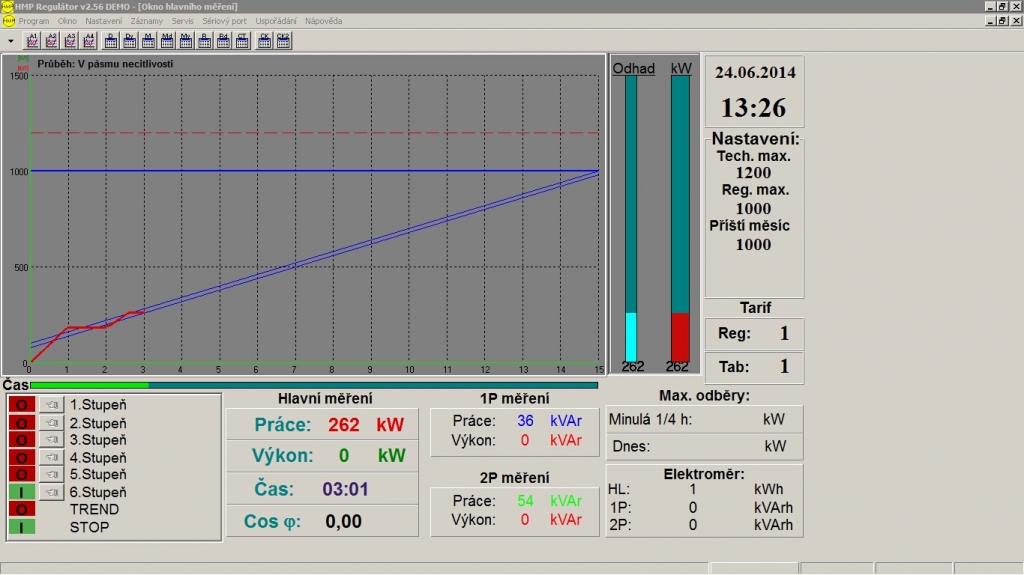
Task: Open the M table toolbar icon
Action: [148, 41]
